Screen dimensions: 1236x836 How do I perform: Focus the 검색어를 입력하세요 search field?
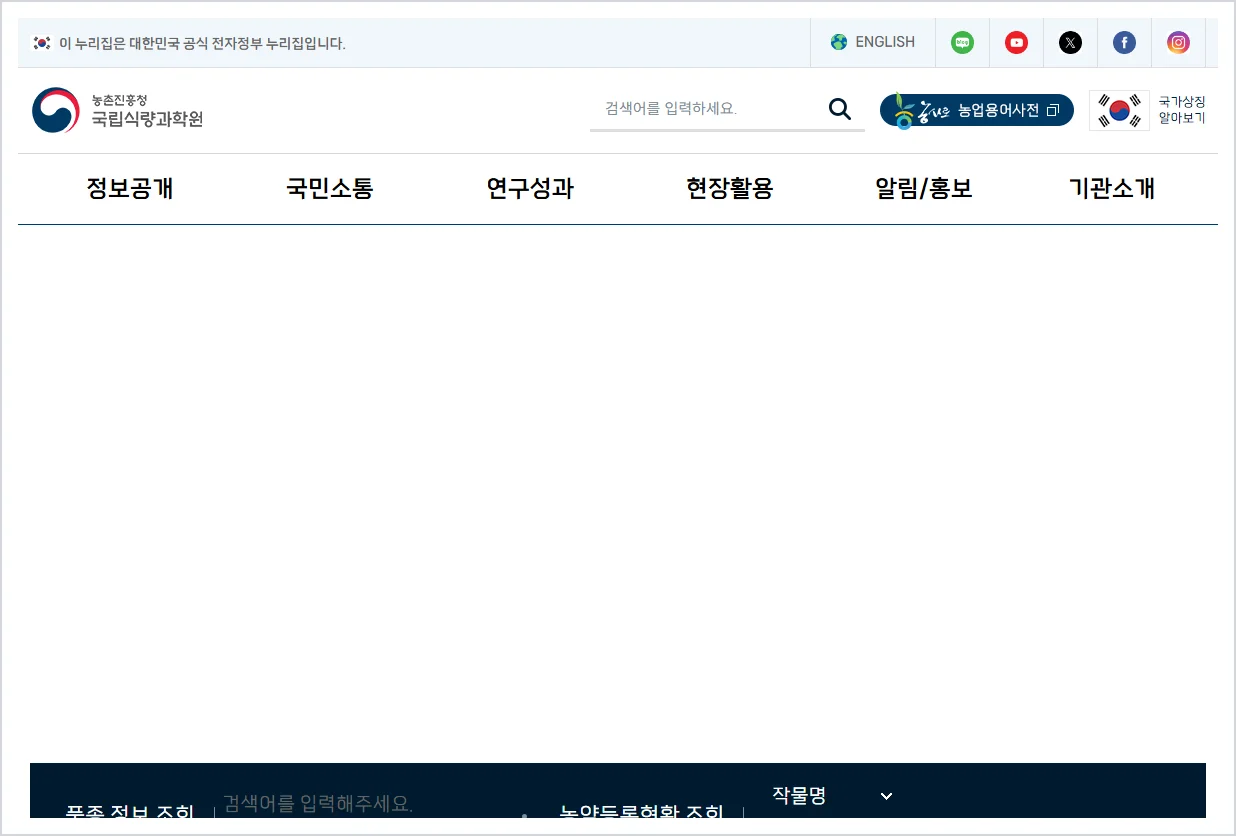[x=708, y=109]
